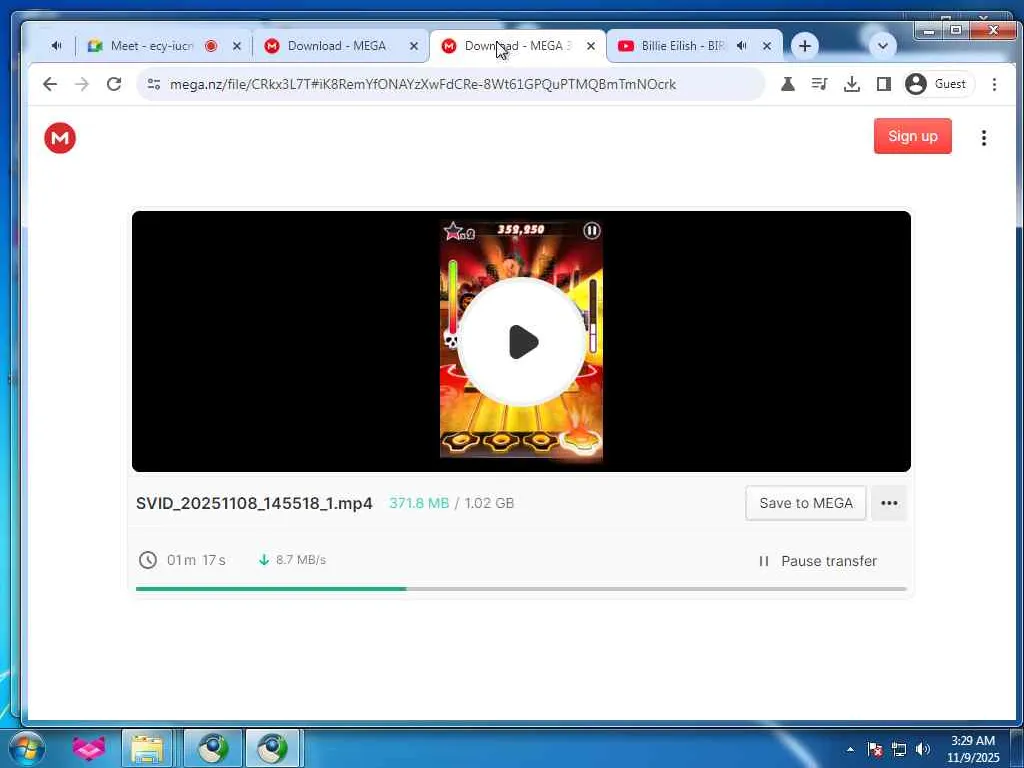
Task: Click the Sign up button
Action: [x=912, y=136]
